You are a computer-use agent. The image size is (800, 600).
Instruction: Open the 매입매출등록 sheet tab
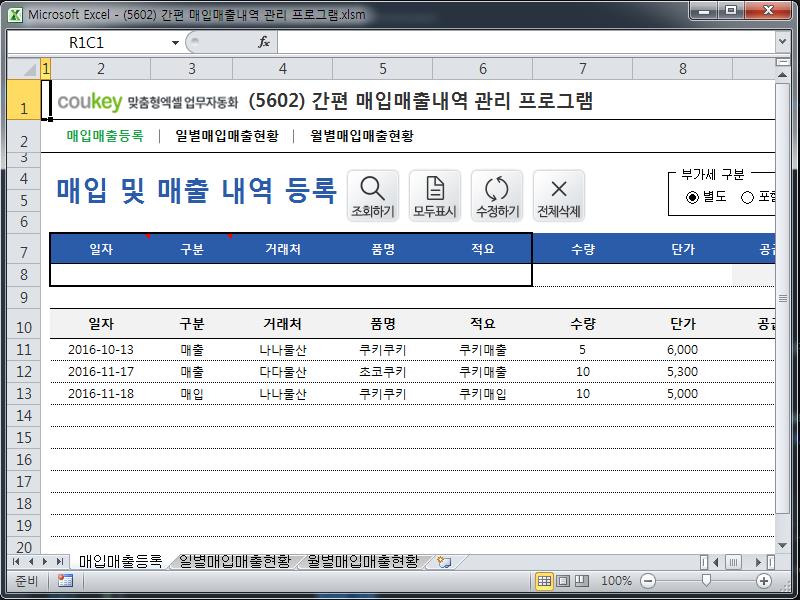(x=120, y=562)
